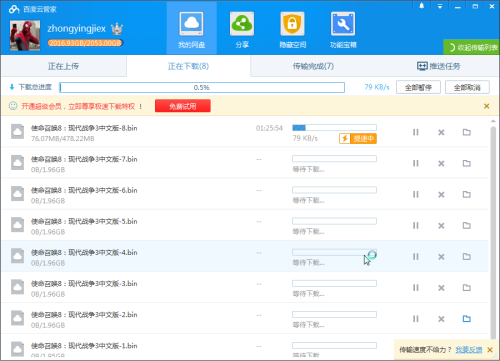Screen dimensions: 500x361
Task: Open folder for -5.bin file
Action: 467,226
